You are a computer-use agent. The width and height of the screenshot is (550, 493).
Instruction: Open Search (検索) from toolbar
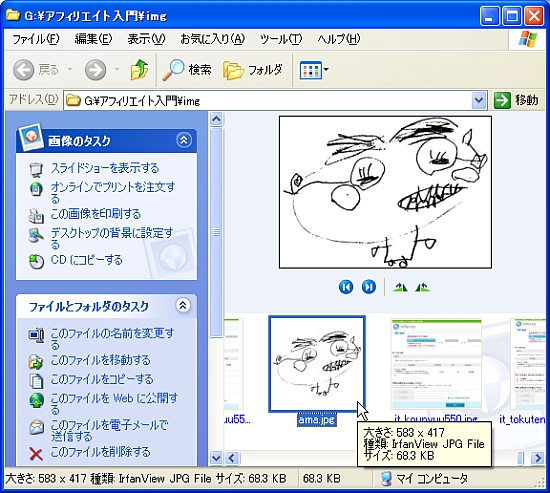pos(187,69)
